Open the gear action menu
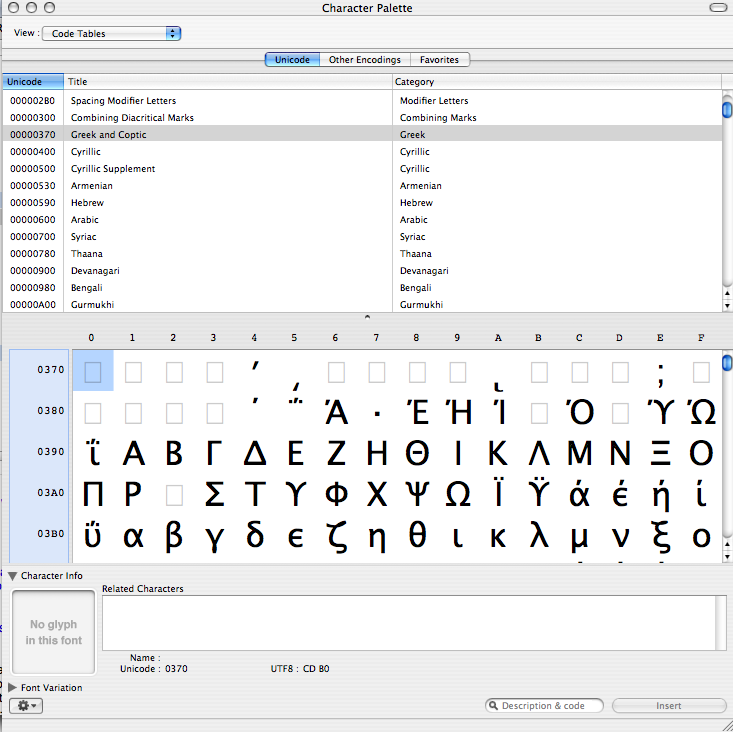Screen dimensions: 733x732 [26, 705]
